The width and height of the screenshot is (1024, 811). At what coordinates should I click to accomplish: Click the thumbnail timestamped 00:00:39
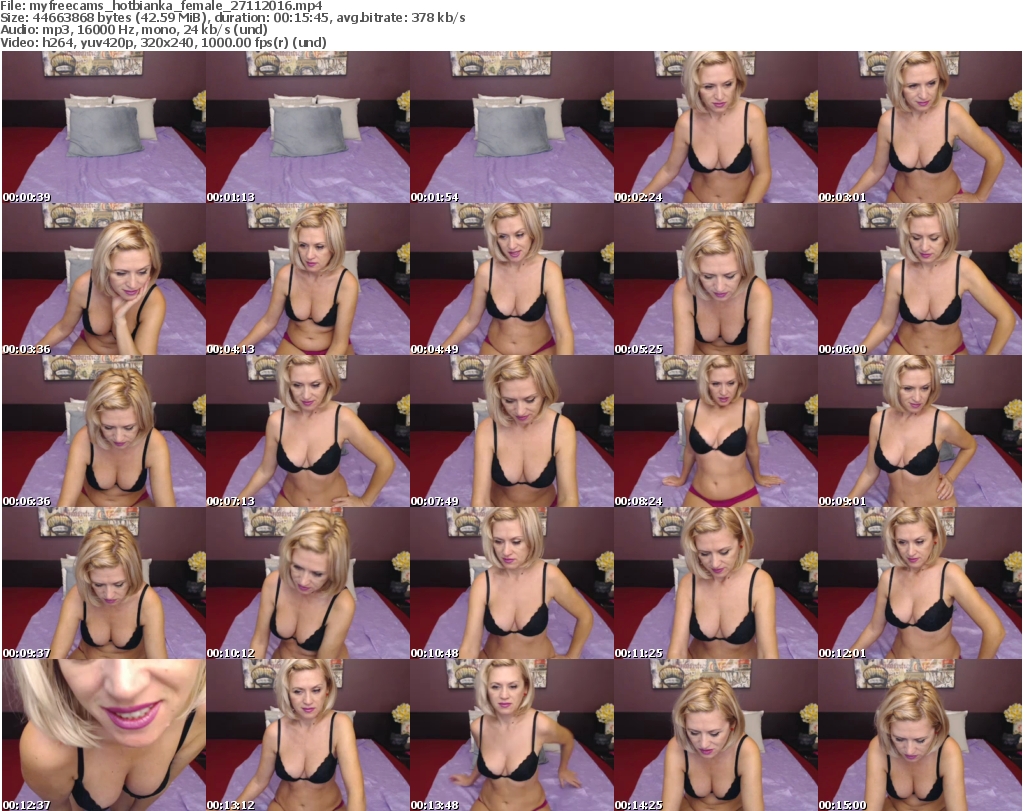point(103,128)
